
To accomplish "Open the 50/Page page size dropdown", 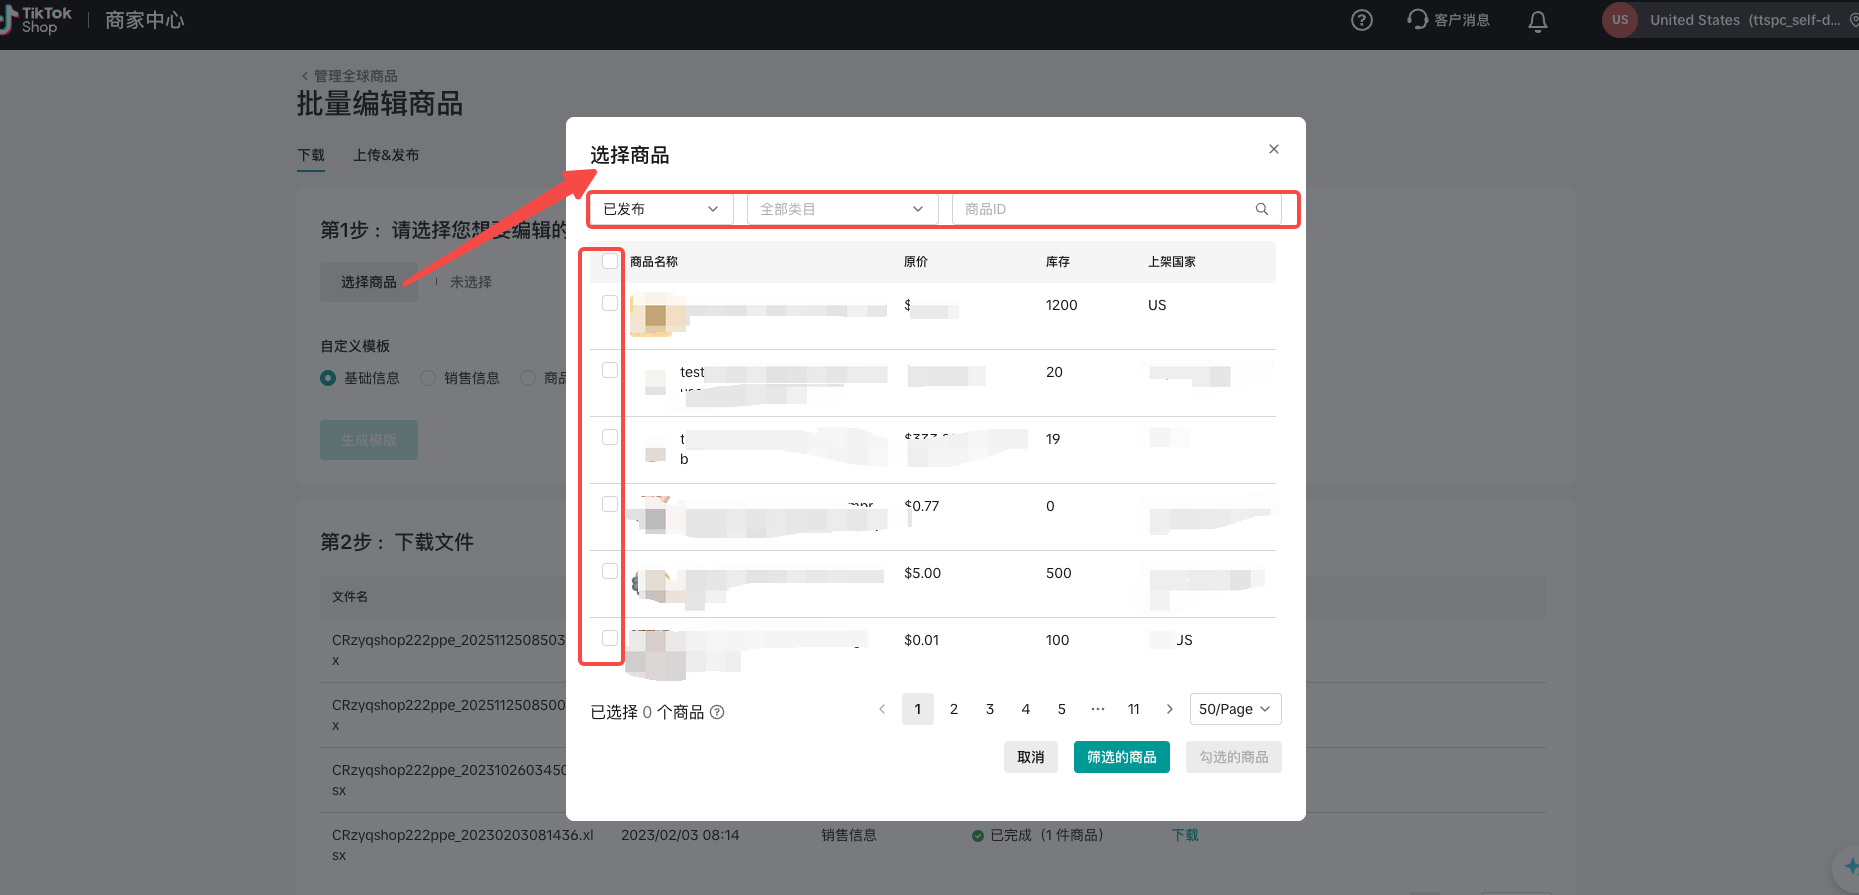I will 1234,709.
